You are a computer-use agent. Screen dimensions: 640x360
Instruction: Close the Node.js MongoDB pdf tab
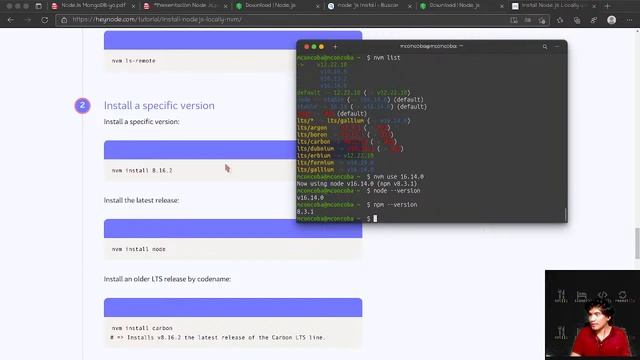(x=133, y=6)
